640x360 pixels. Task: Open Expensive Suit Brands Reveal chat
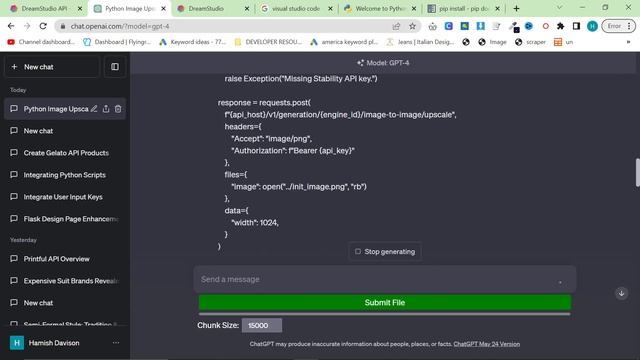point(65,281)
